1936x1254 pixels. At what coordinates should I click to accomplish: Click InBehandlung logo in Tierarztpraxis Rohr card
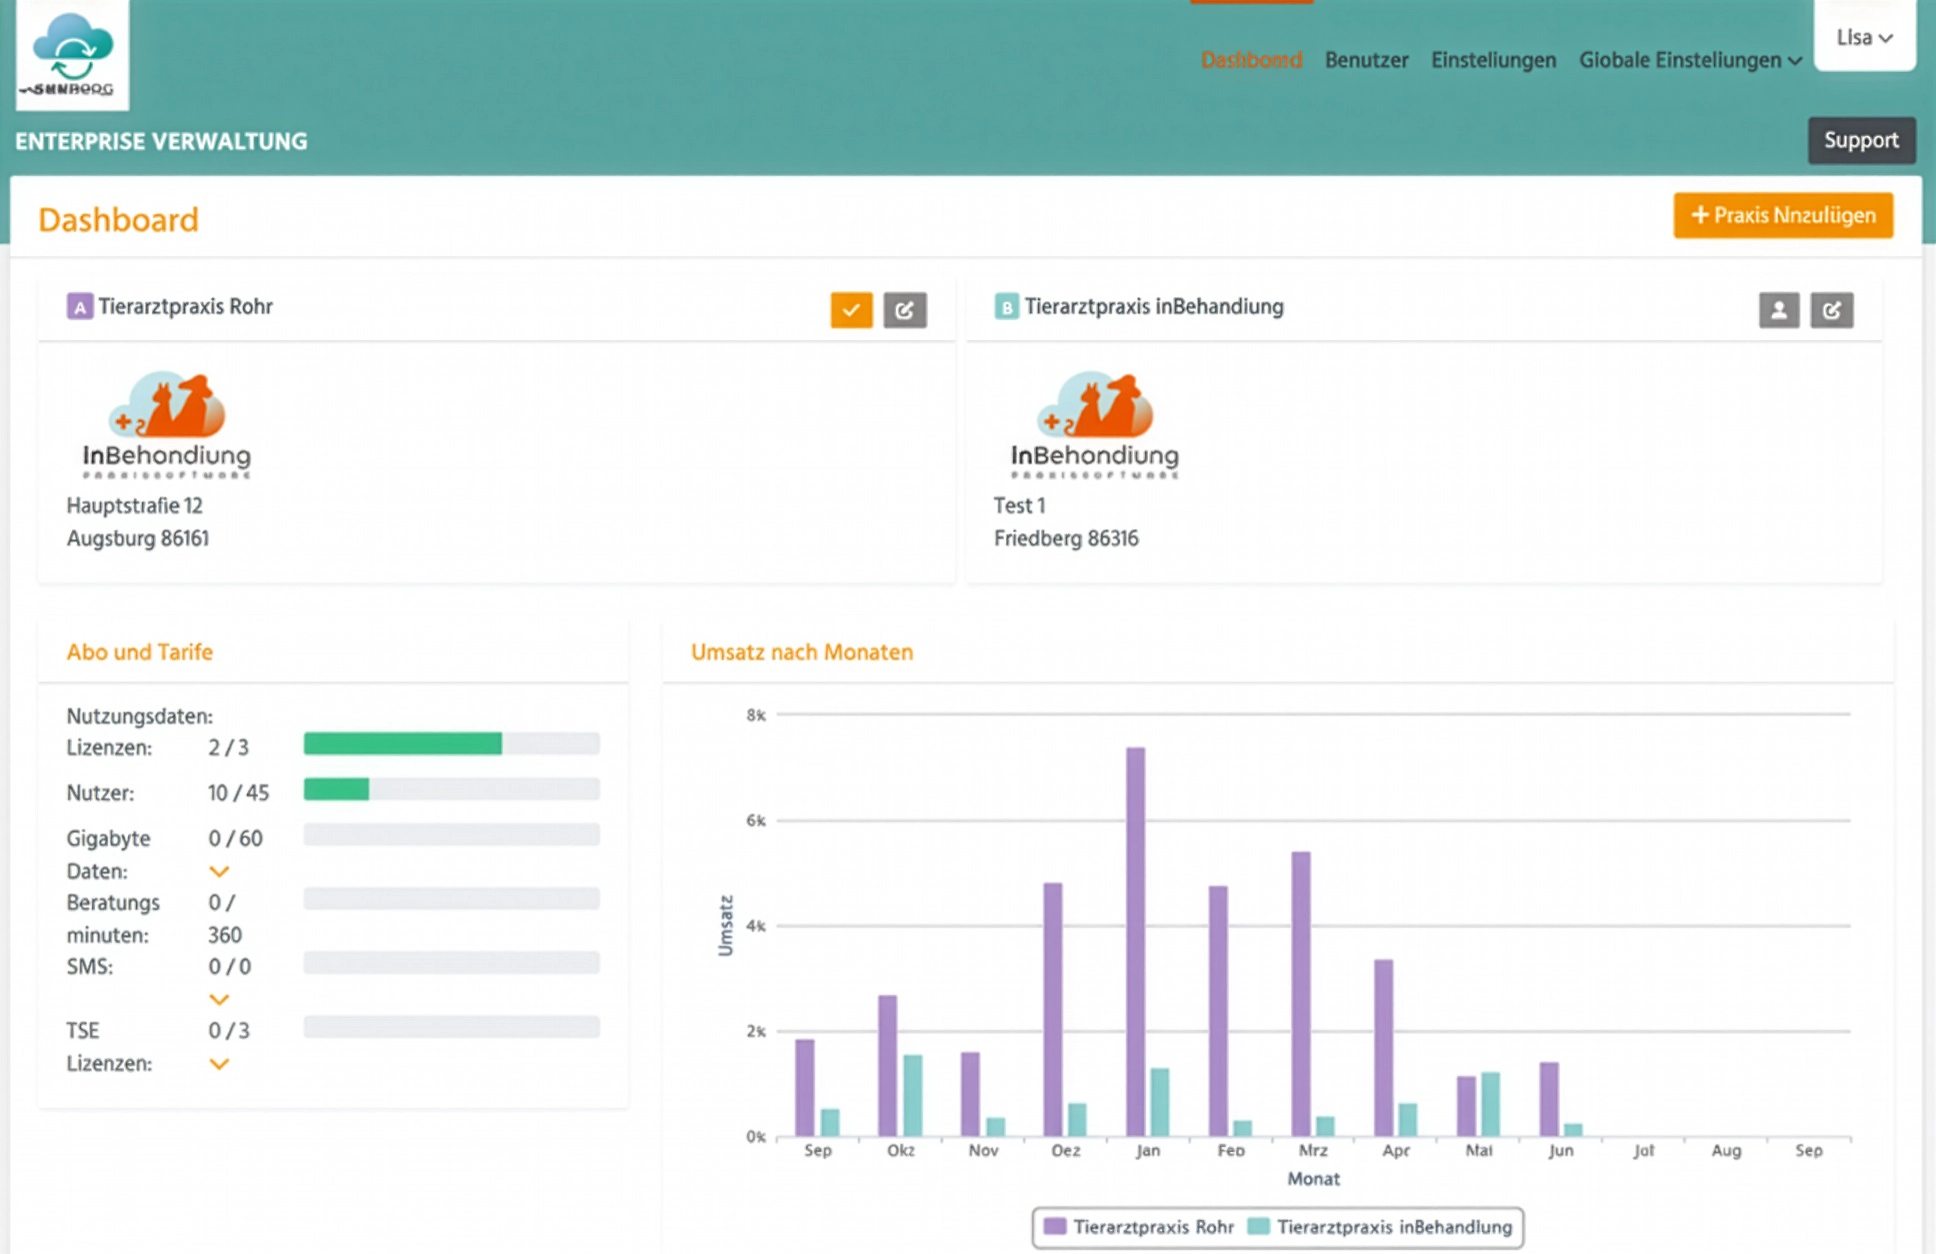(166, 424)
